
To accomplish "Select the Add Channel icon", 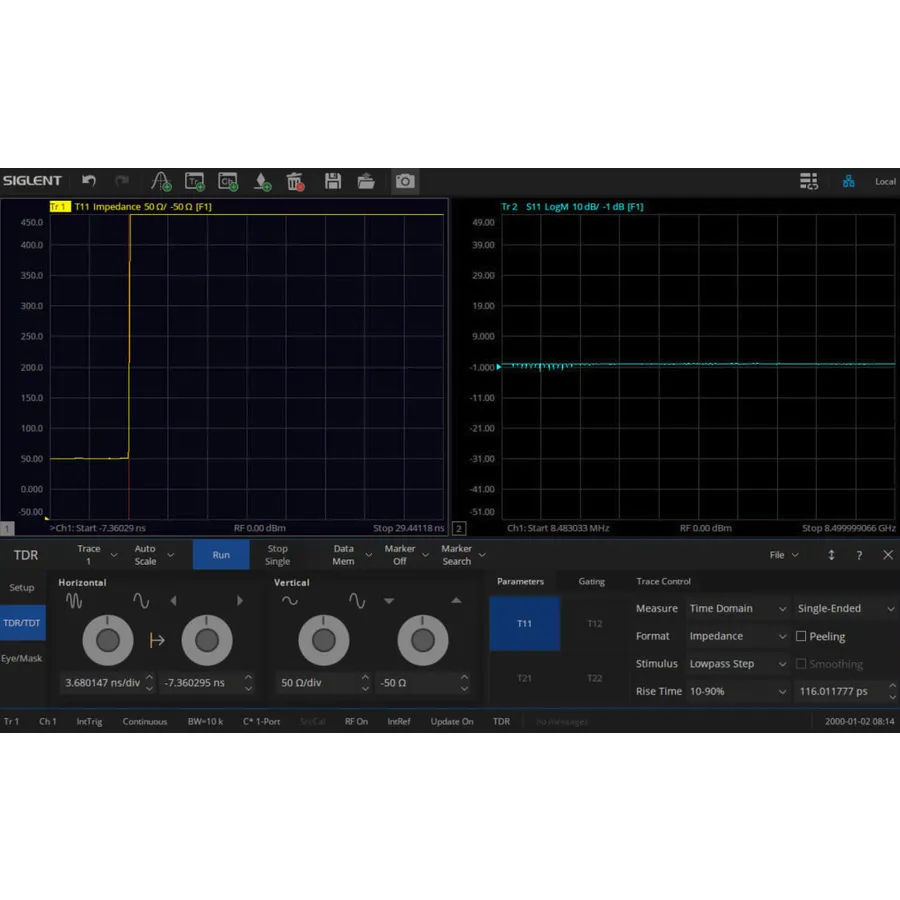I will coord(227,181).
